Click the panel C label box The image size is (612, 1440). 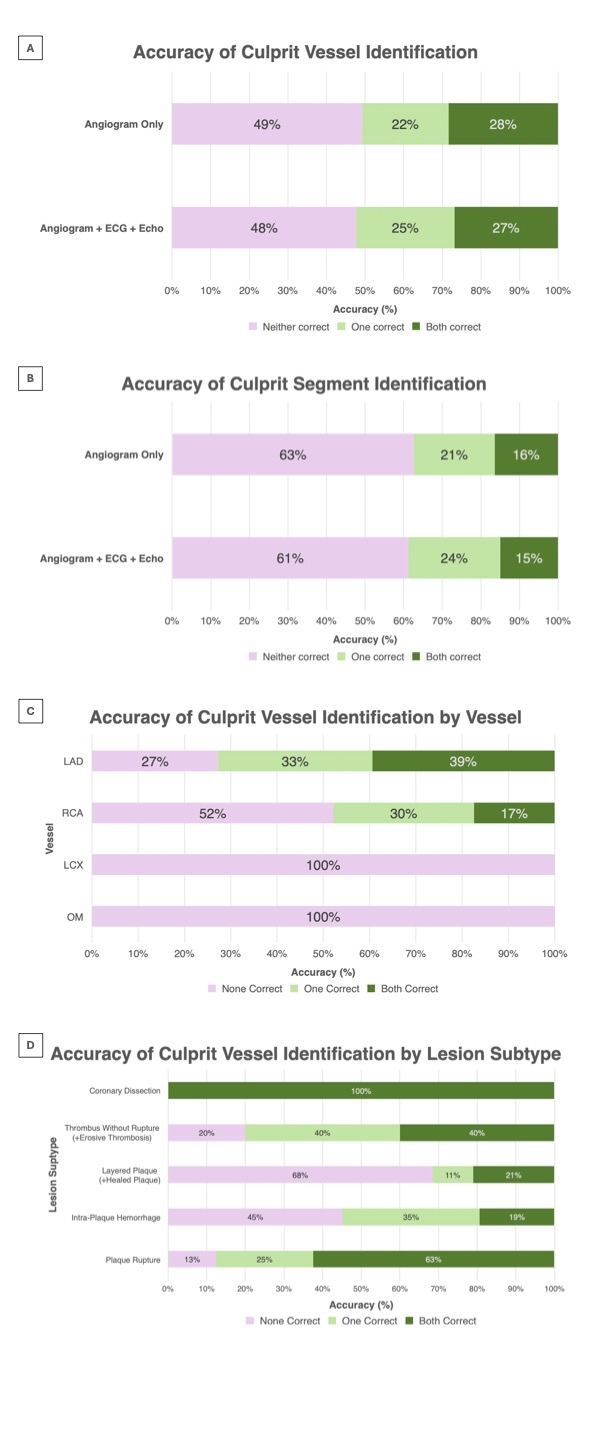[31, 712]
